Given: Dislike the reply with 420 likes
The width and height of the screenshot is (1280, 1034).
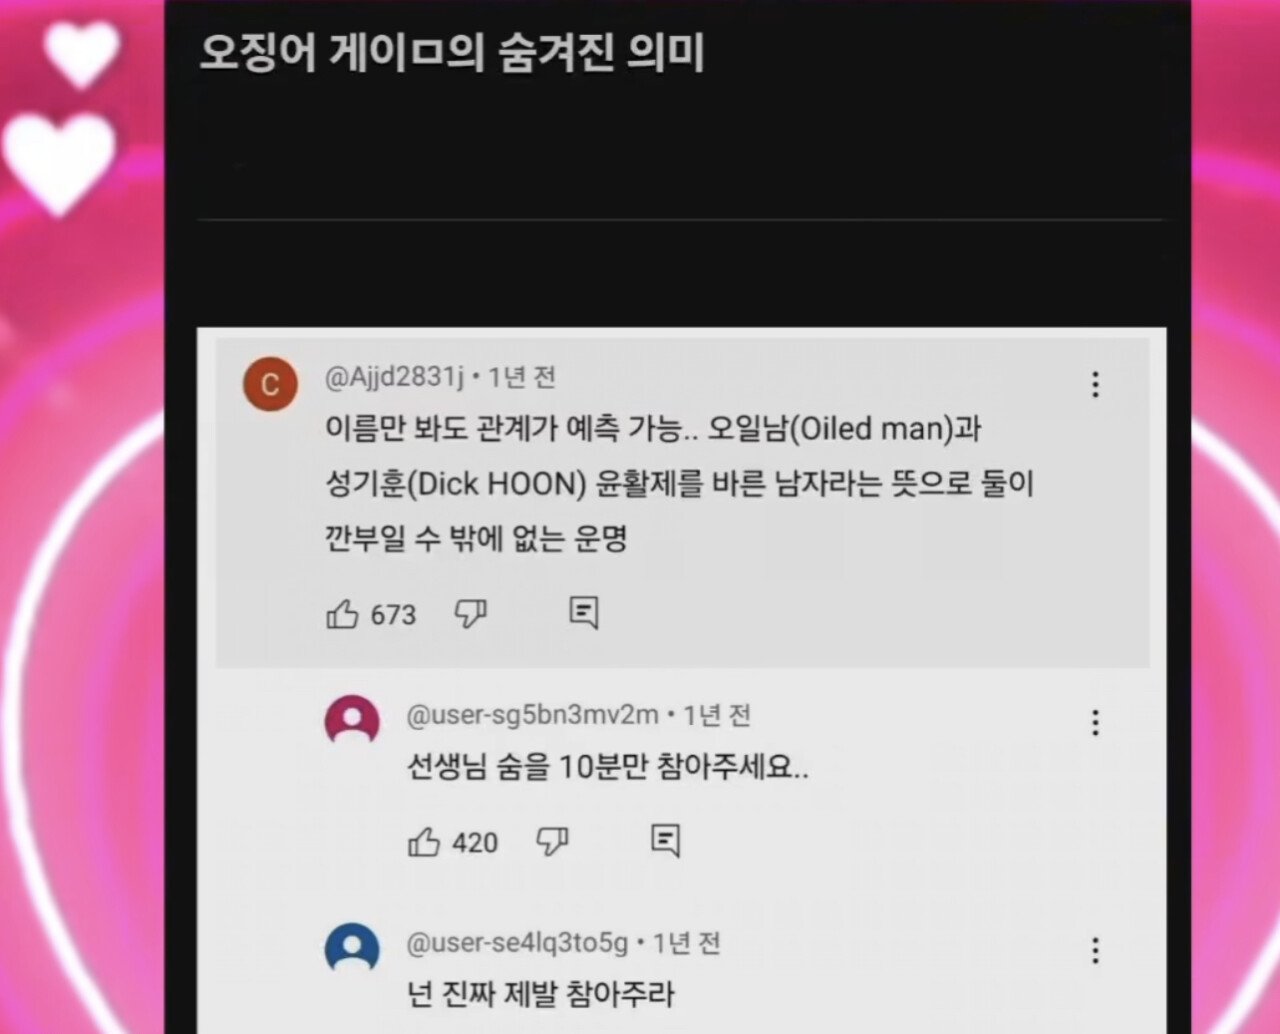Looking at the screenshot, I should click(552, 842).
